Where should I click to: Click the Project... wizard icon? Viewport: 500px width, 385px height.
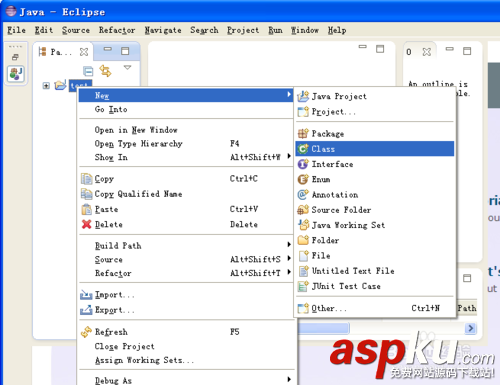(x=303, y=112)
